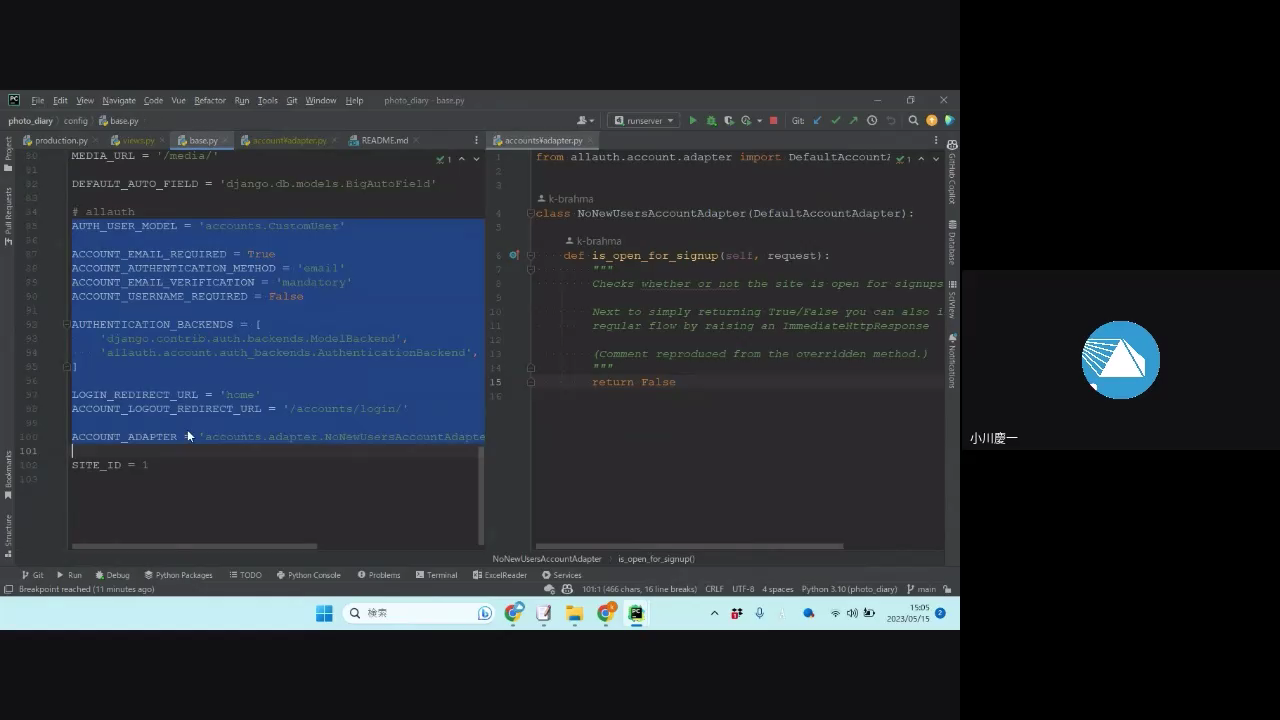Open Git history clock icon
Screen dimensions: 1280x720
pos(872,121)
